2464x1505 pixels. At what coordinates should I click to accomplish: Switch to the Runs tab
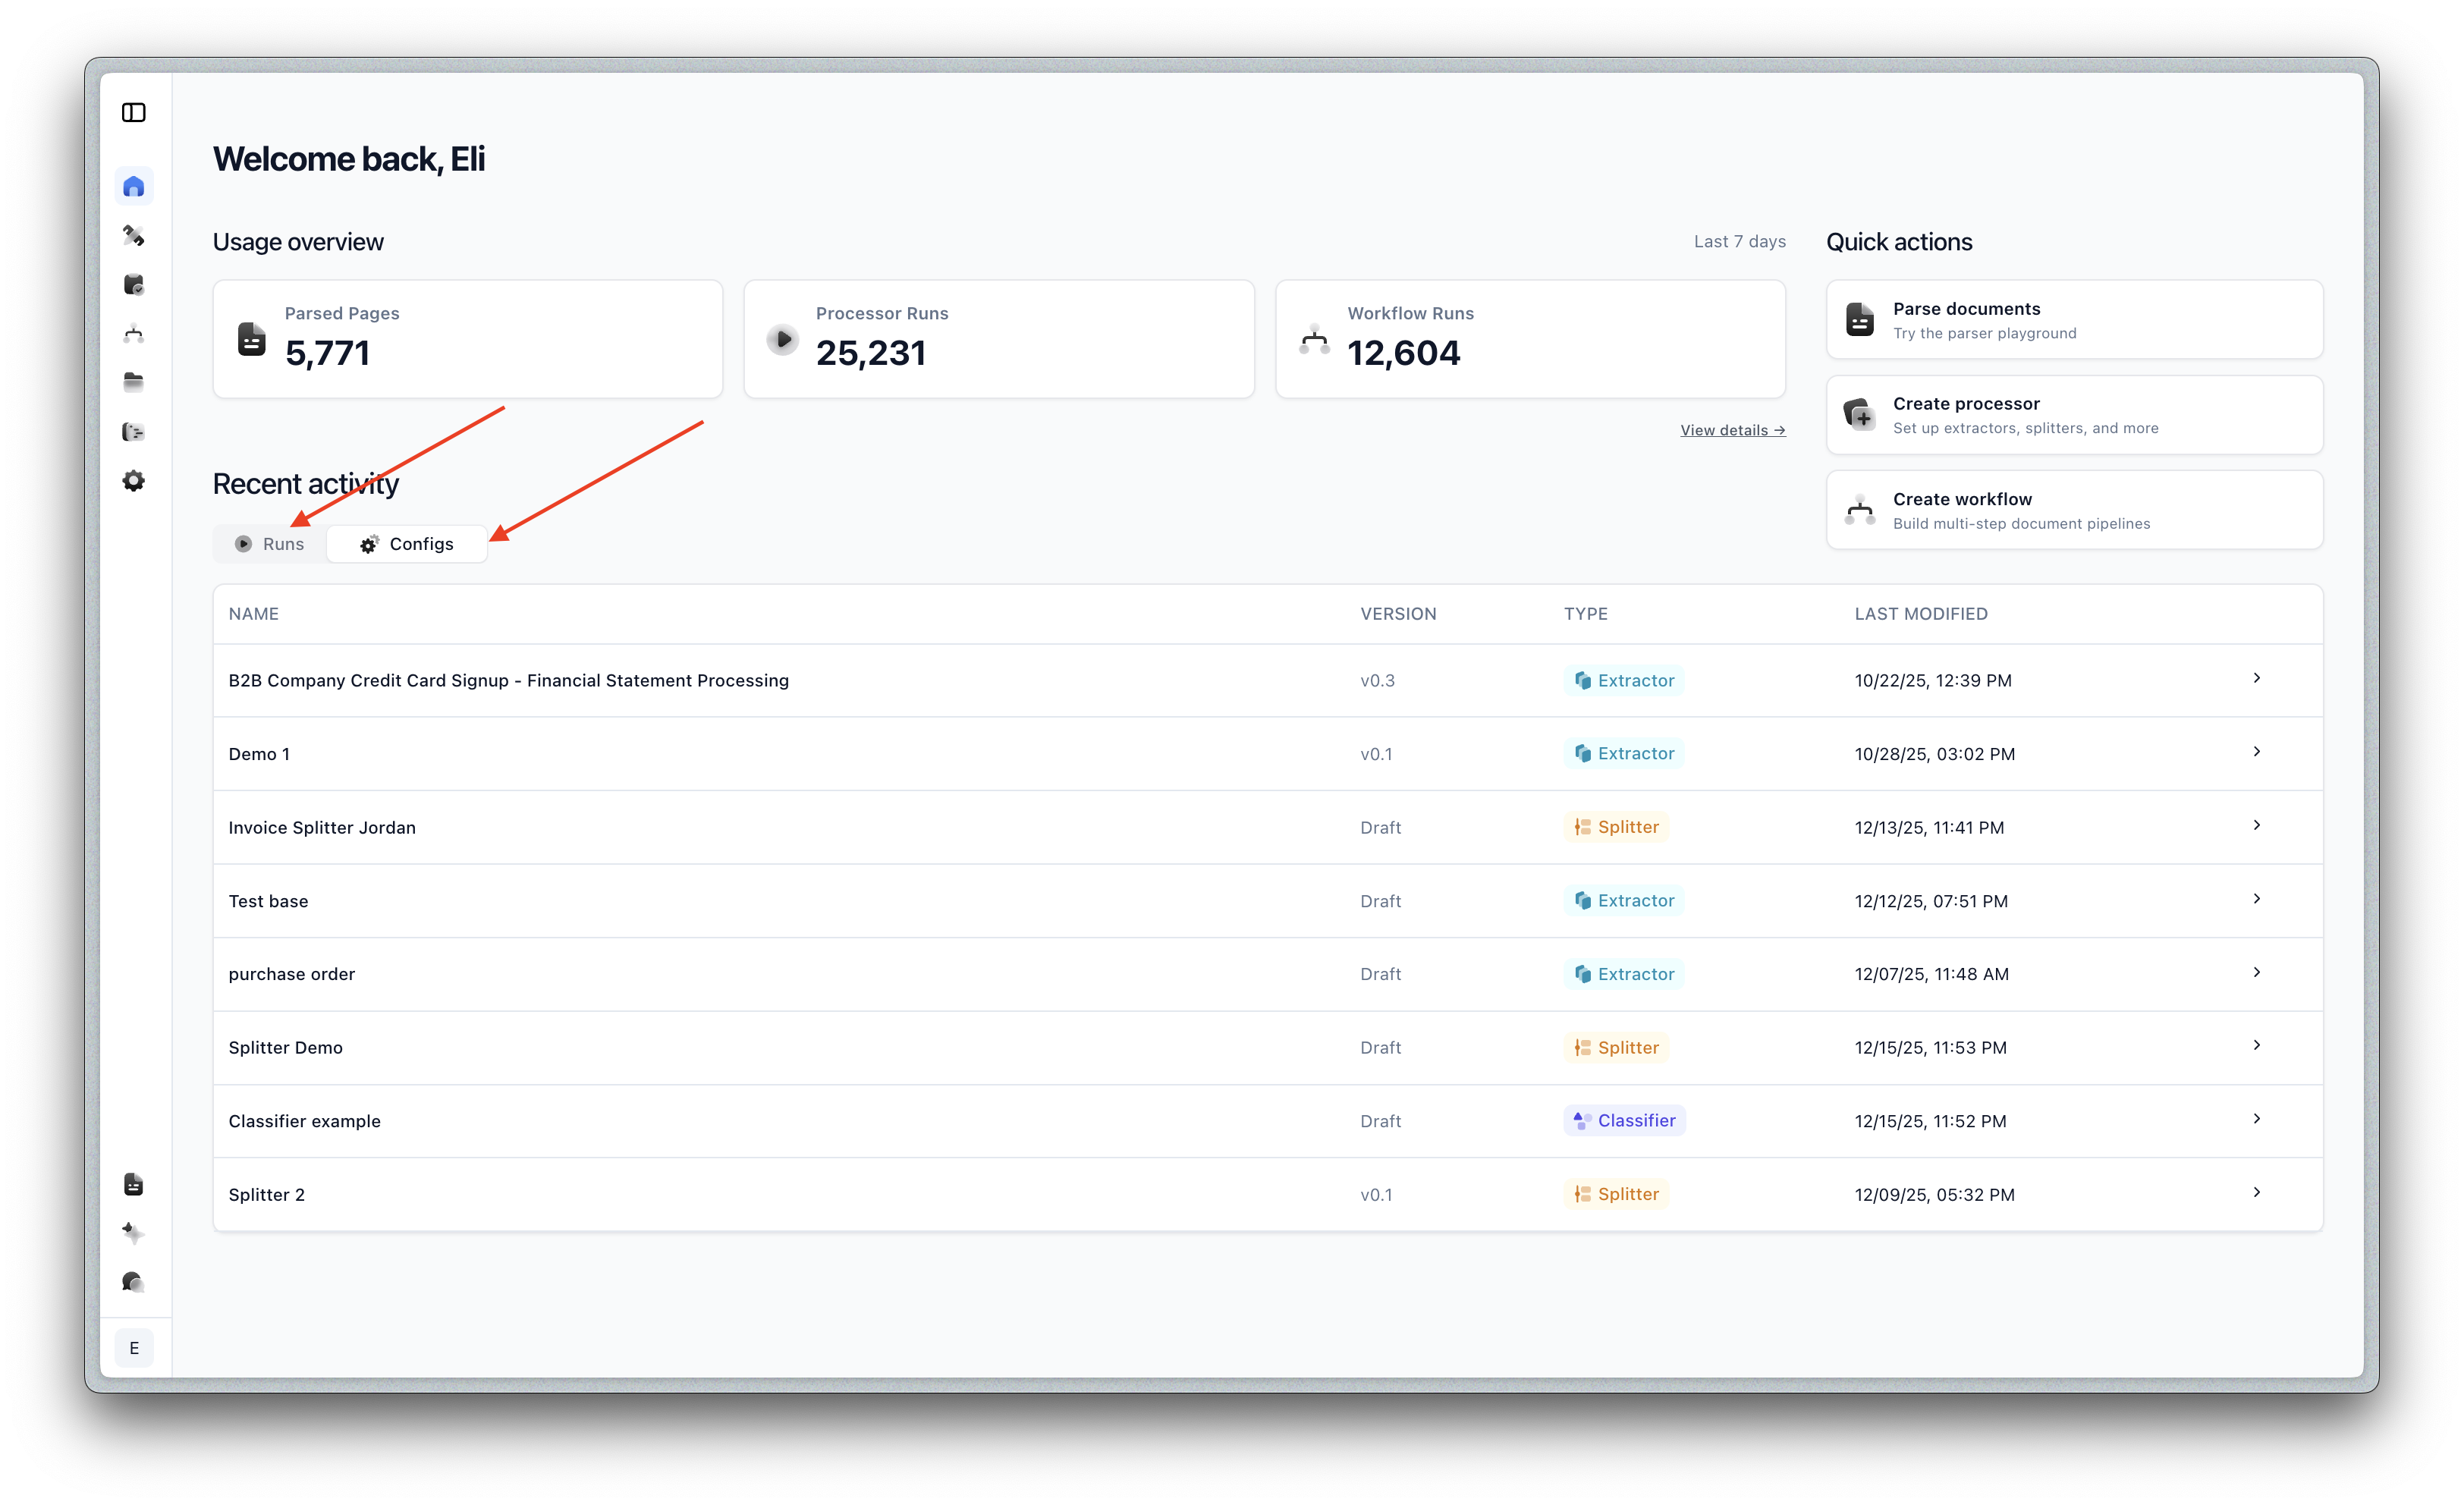click(x=270, y=544)
